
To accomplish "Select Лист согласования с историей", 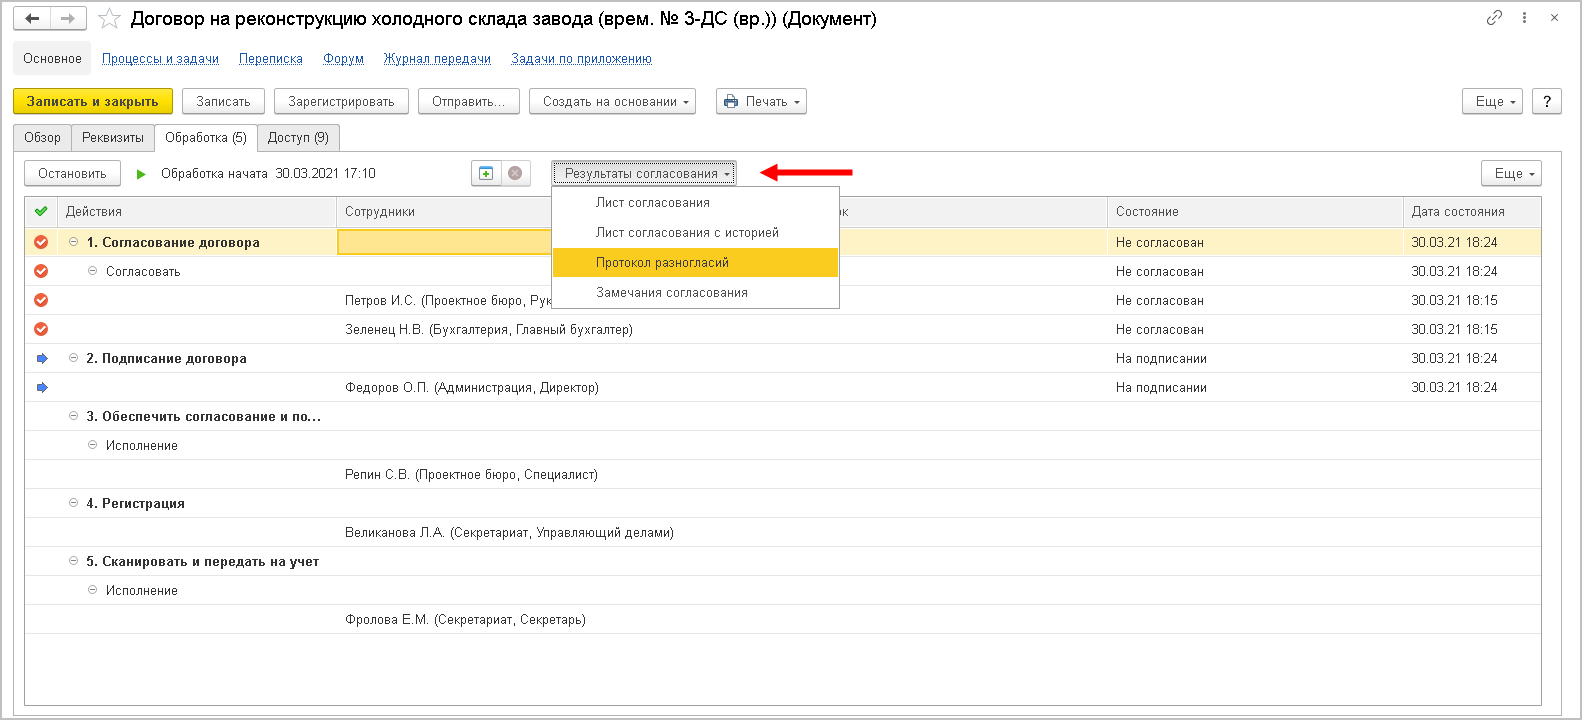I will 695,232.
